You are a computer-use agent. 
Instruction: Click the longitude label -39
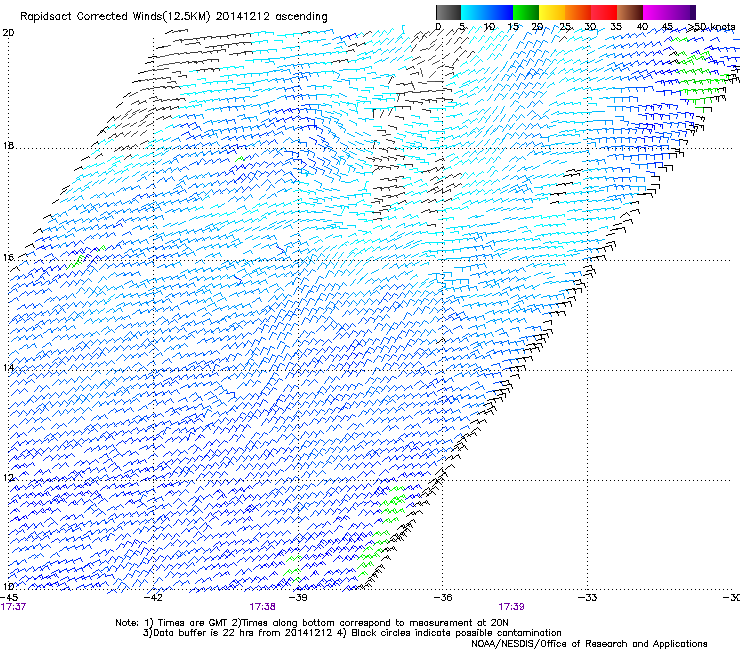[298, 597]
